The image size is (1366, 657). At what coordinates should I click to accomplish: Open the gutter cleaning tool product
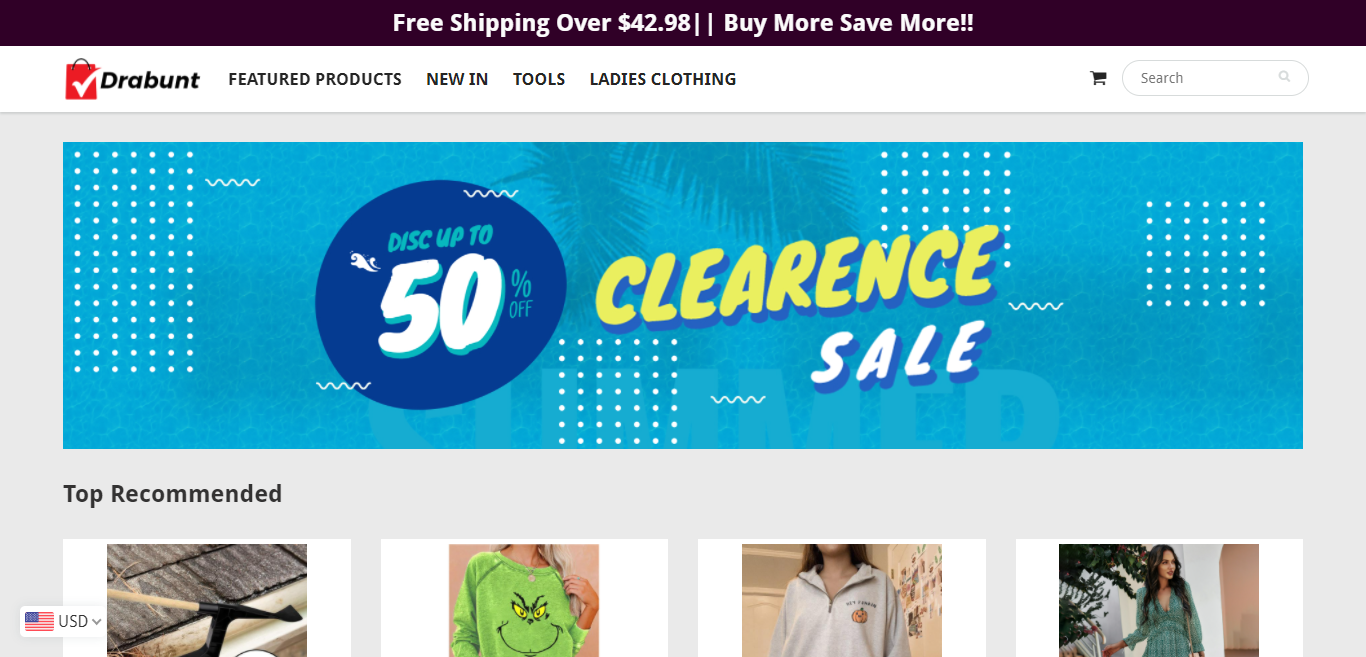[207, 600]
